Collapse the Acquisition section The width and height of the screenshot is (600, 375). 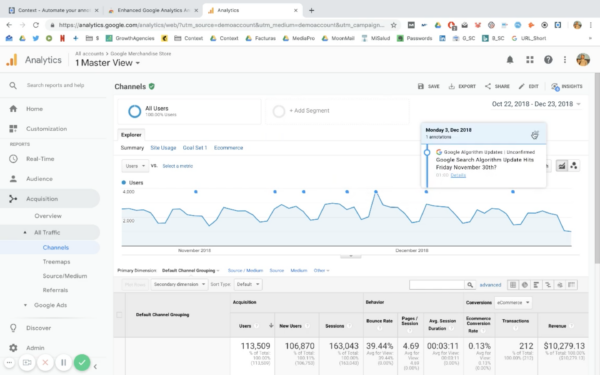(42, 199)
